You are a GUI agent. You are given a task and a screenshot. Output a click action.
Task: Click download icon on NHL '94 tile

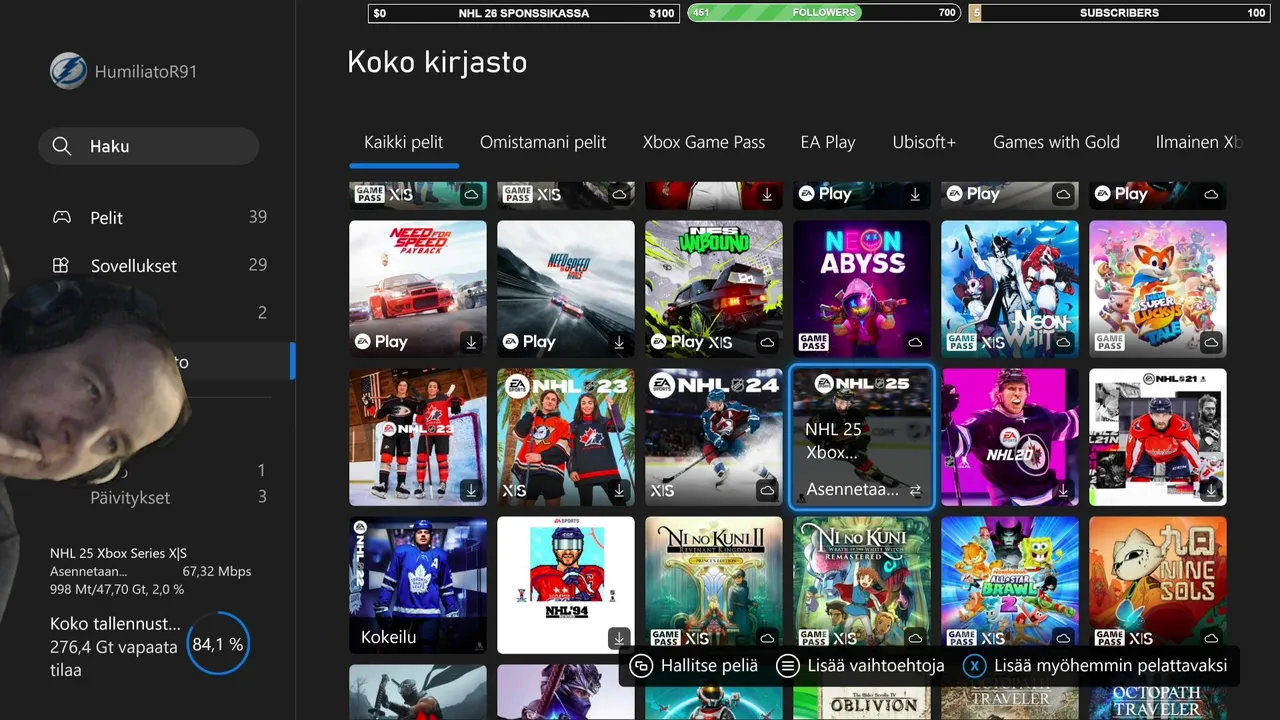coord(619,638)
